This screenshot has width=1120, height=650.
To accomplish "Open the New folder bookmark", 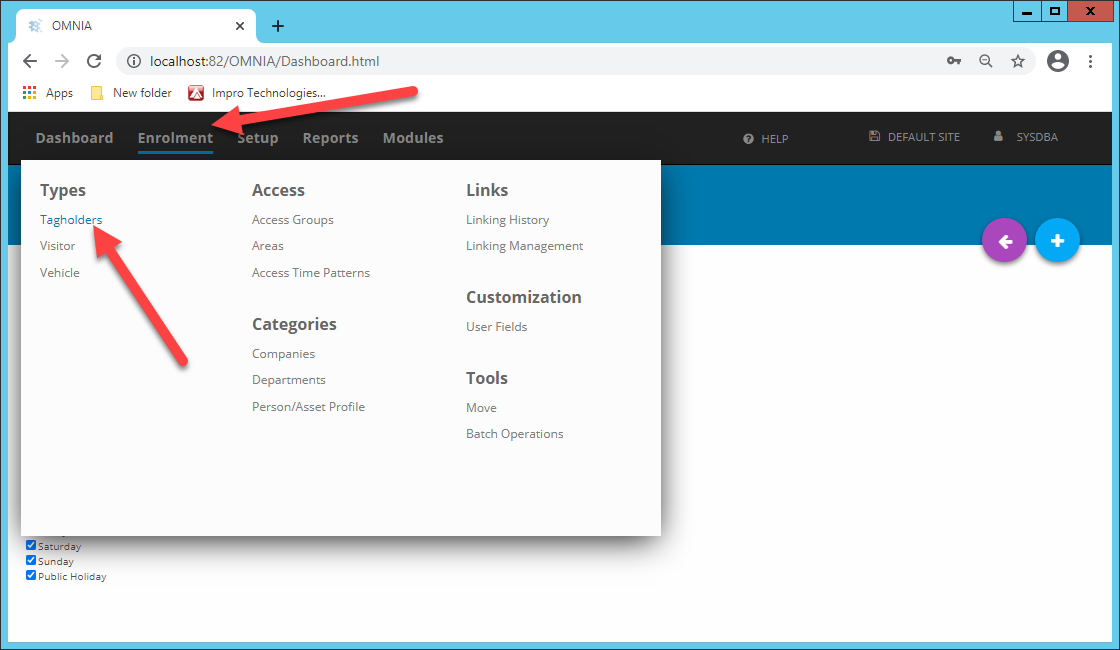I will (131, 93).
